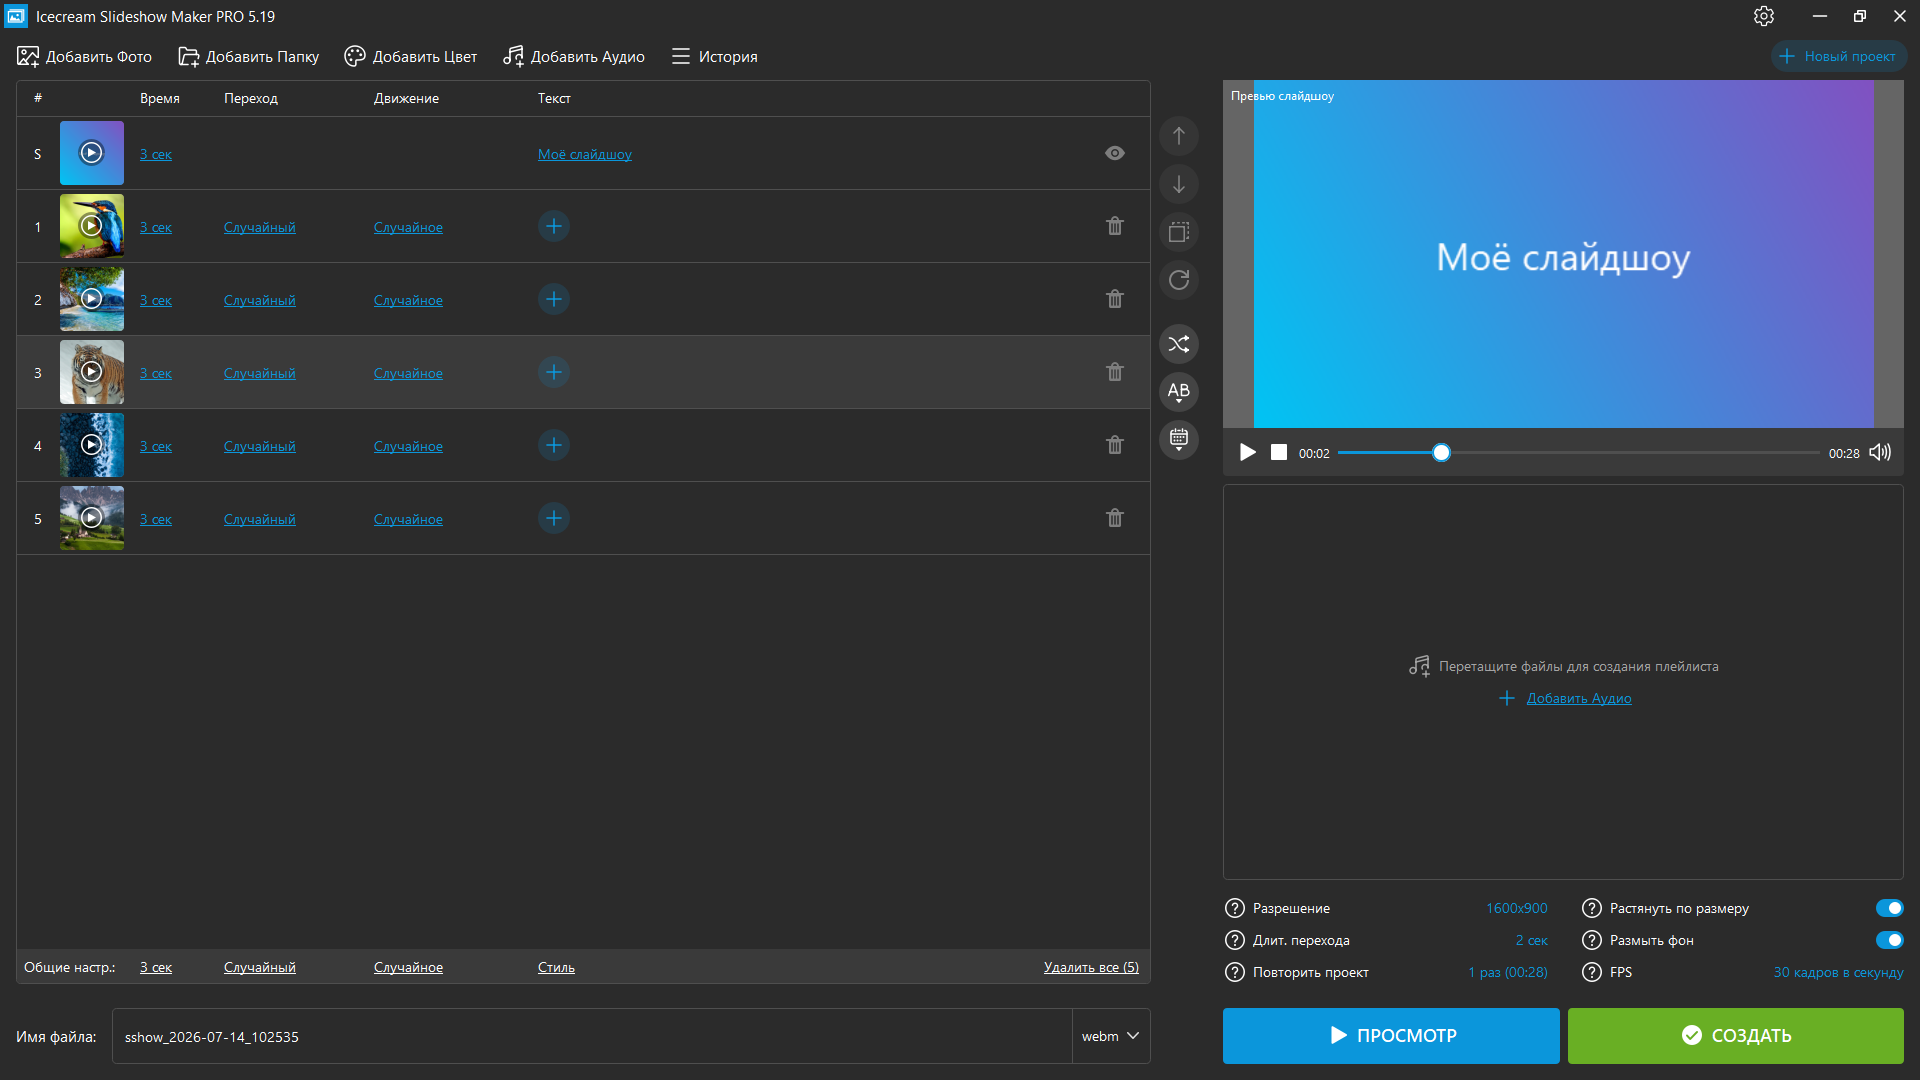Screen dimensions: 1920x1080
Task: Click Добавить Фото toolbar button
Action: click(x=84, y=56)
